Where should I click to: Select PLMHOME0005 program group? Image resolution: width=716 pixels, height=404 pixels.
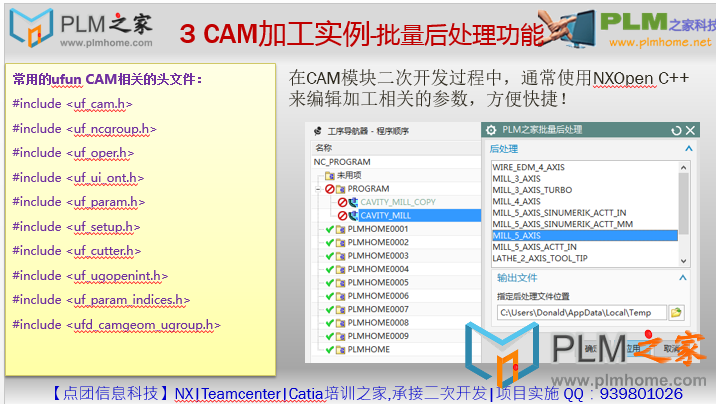(x=378, y=282)
